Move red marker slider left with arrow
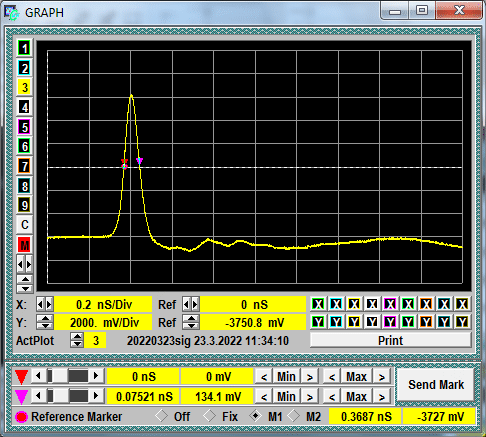Viewport: 486px width, 437px height. point(38,376)
